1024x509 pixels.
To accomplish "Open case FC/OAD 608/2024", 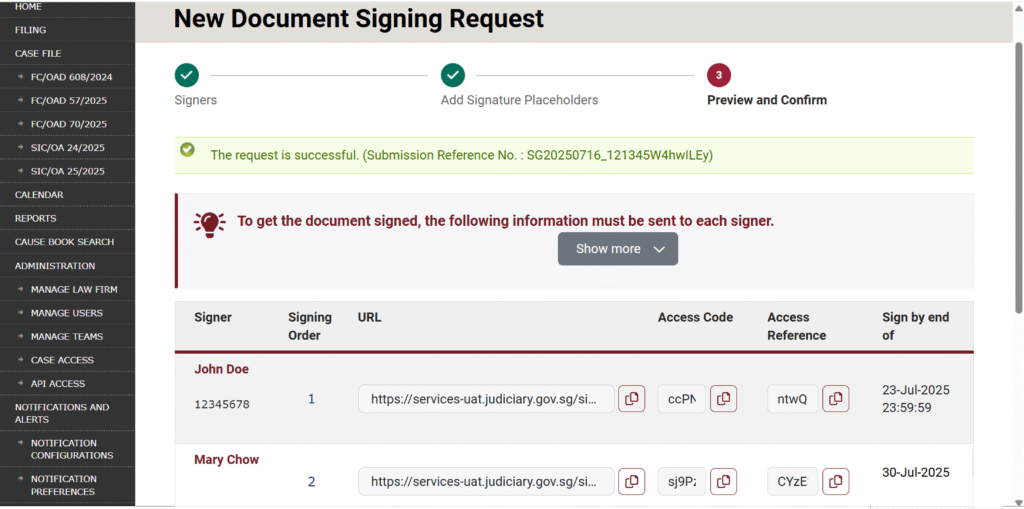I will click(71, 77).
